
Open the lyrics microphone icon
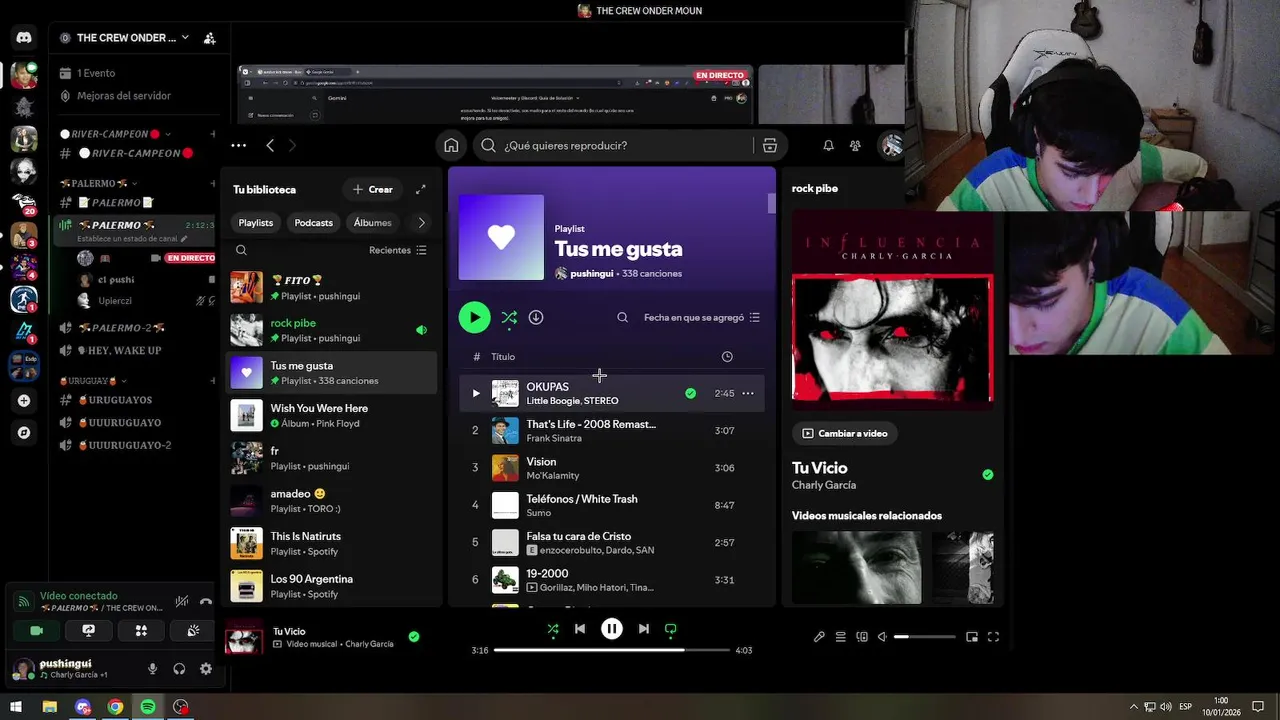click(819, 637)
